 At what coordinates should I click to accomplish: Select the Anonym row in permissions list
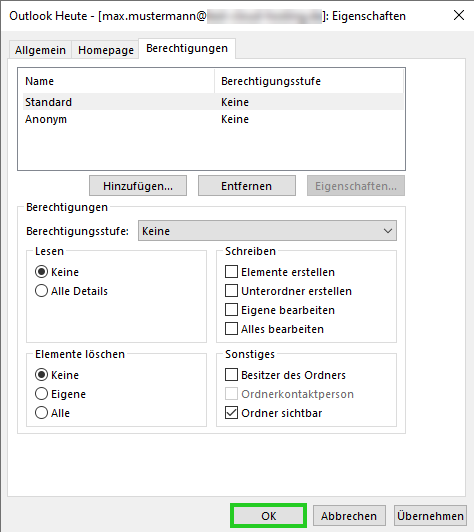pyautogui.click(x=213, y=119)
